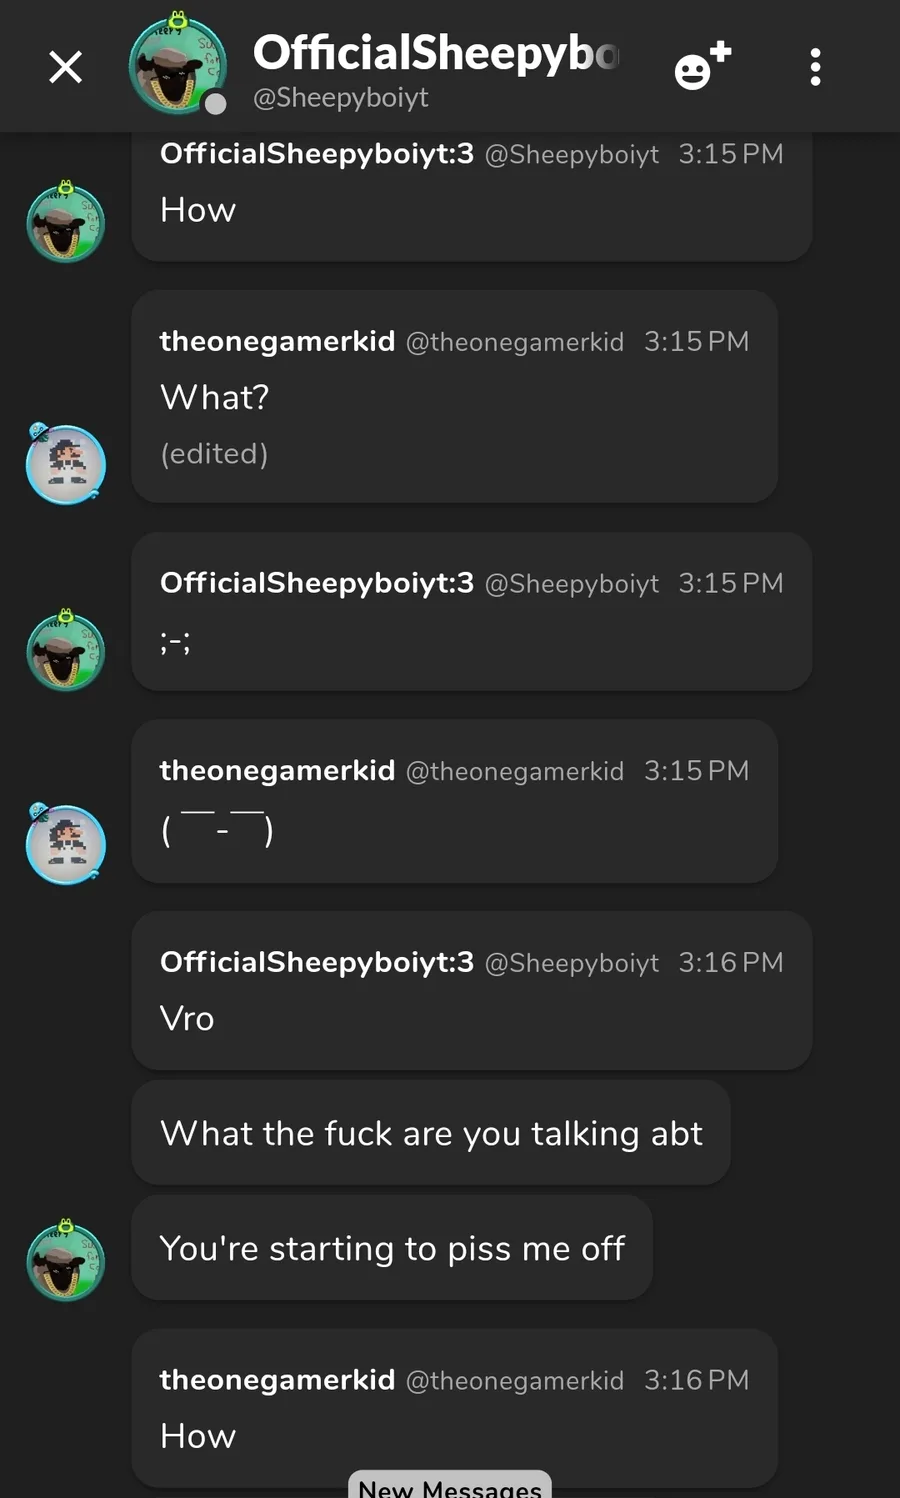Select the 'What?' edited message bubble
The image size is (900, 1498).
pos(455,397)
